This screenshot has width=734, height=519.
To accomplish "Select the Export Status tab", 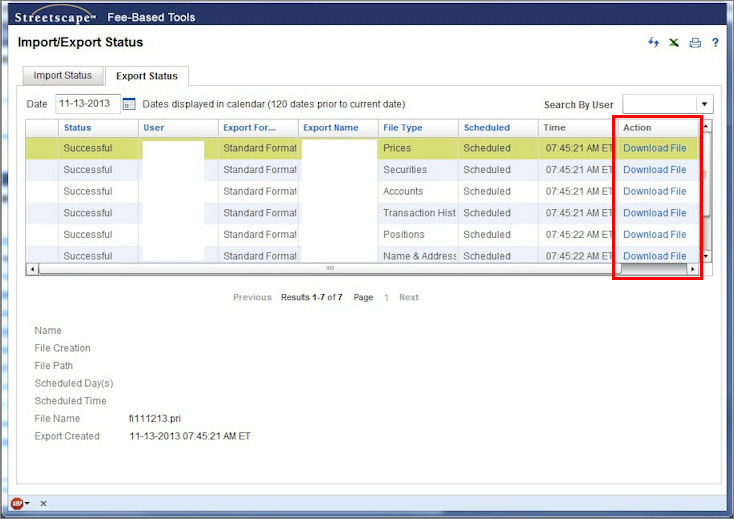I will [146, 76].
